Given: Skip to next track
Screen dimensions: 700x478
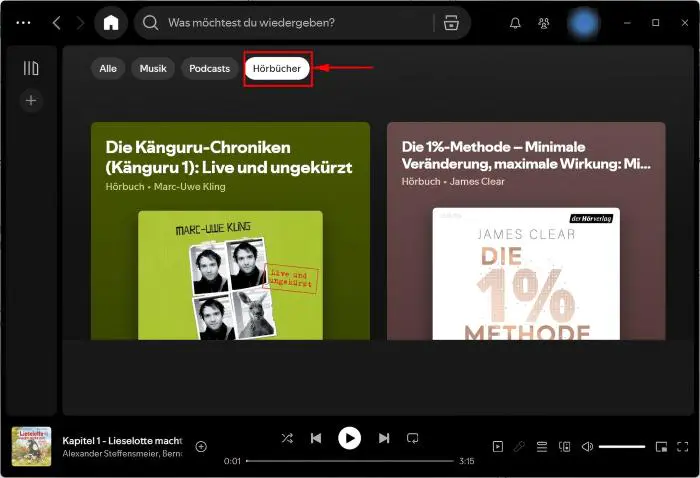Looking at the screenshot, I should point(384,438).
